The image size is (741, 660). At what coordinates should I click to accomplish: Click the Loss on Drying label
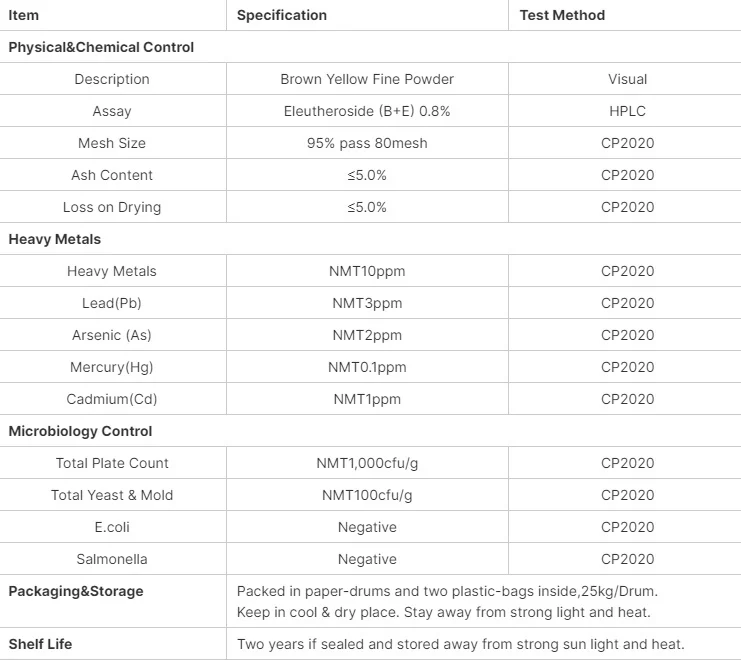[112, 207]
